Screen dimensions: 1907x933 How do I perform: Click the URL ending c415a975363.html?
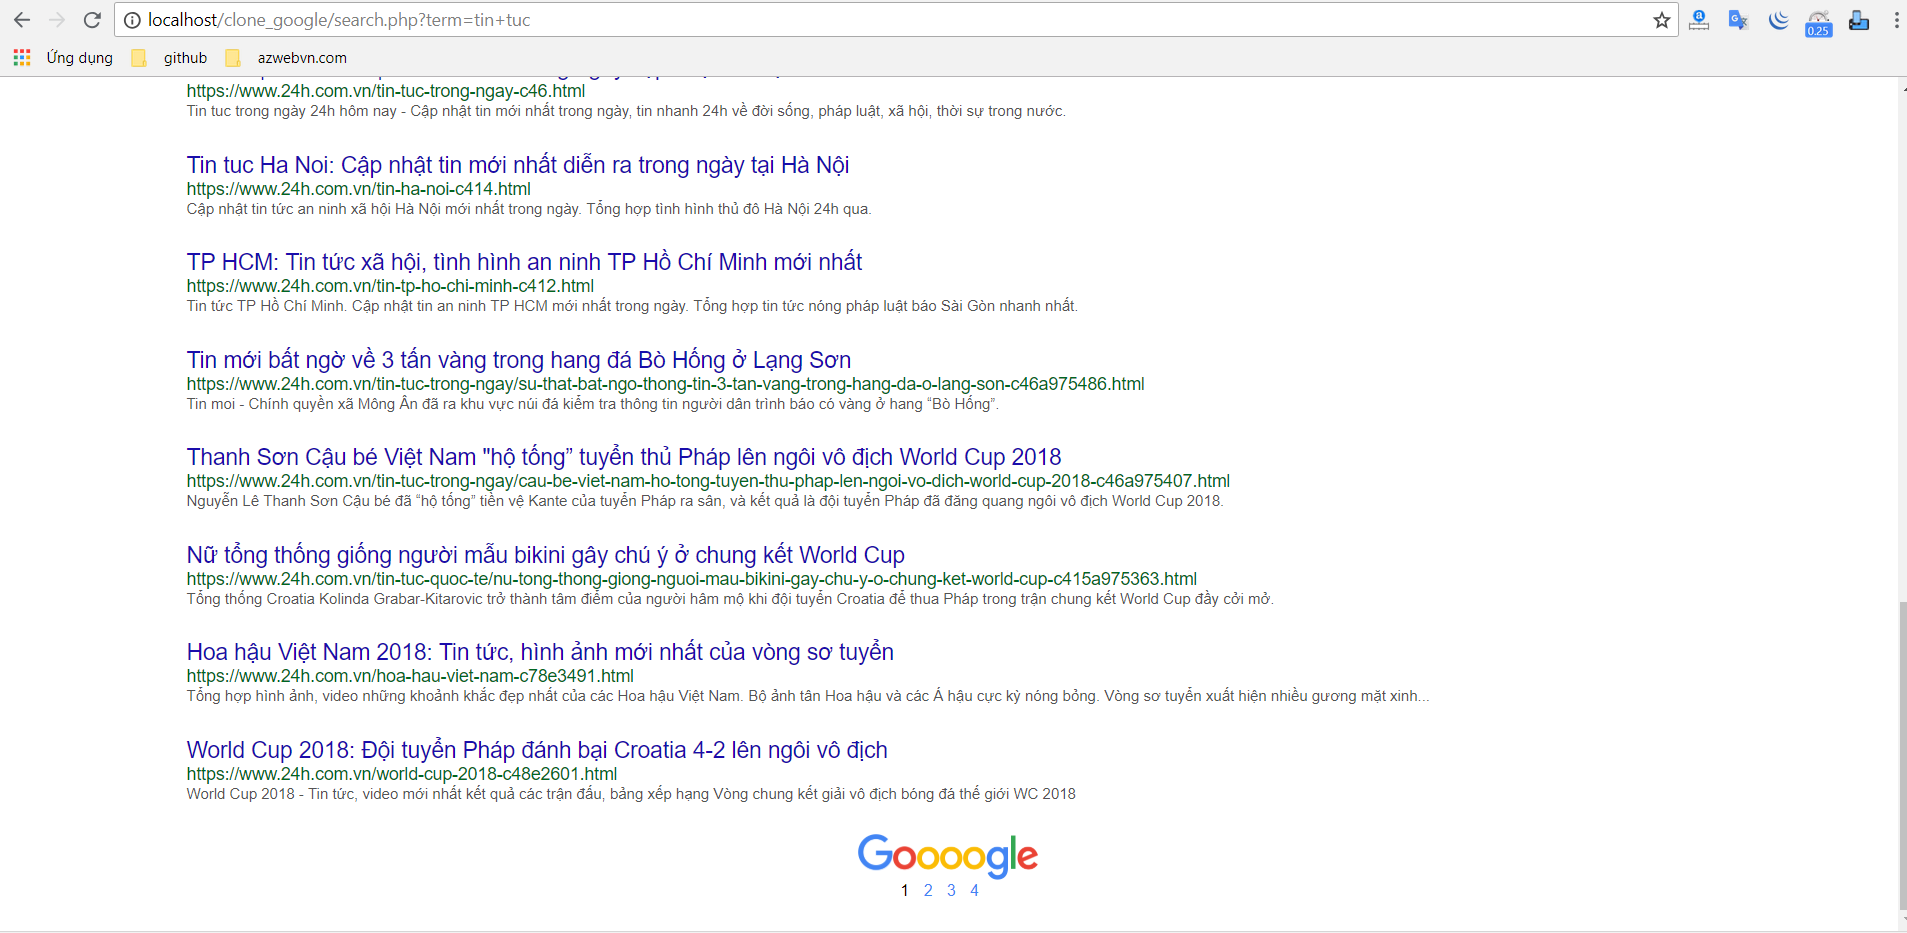point(692,579)
